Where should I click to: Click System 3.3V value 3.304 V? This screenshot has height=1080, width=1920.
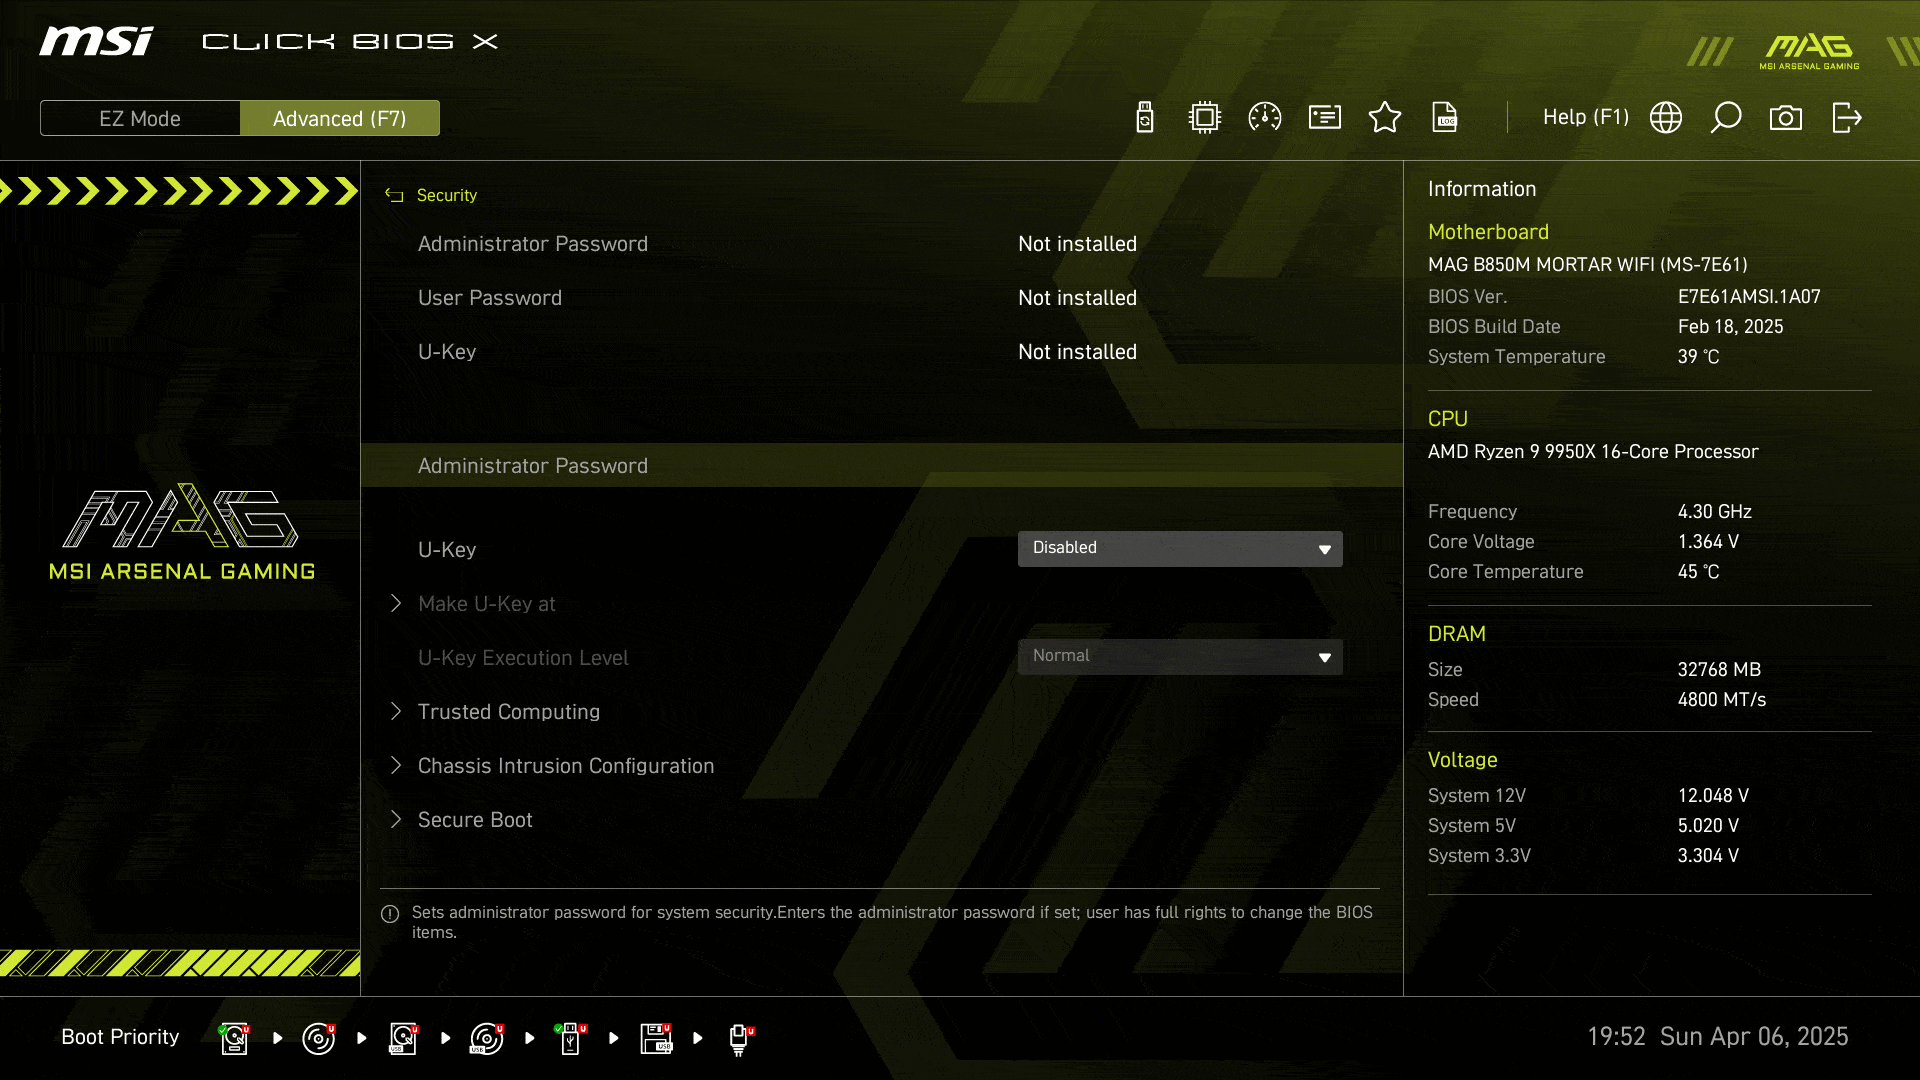point(1708,856)
